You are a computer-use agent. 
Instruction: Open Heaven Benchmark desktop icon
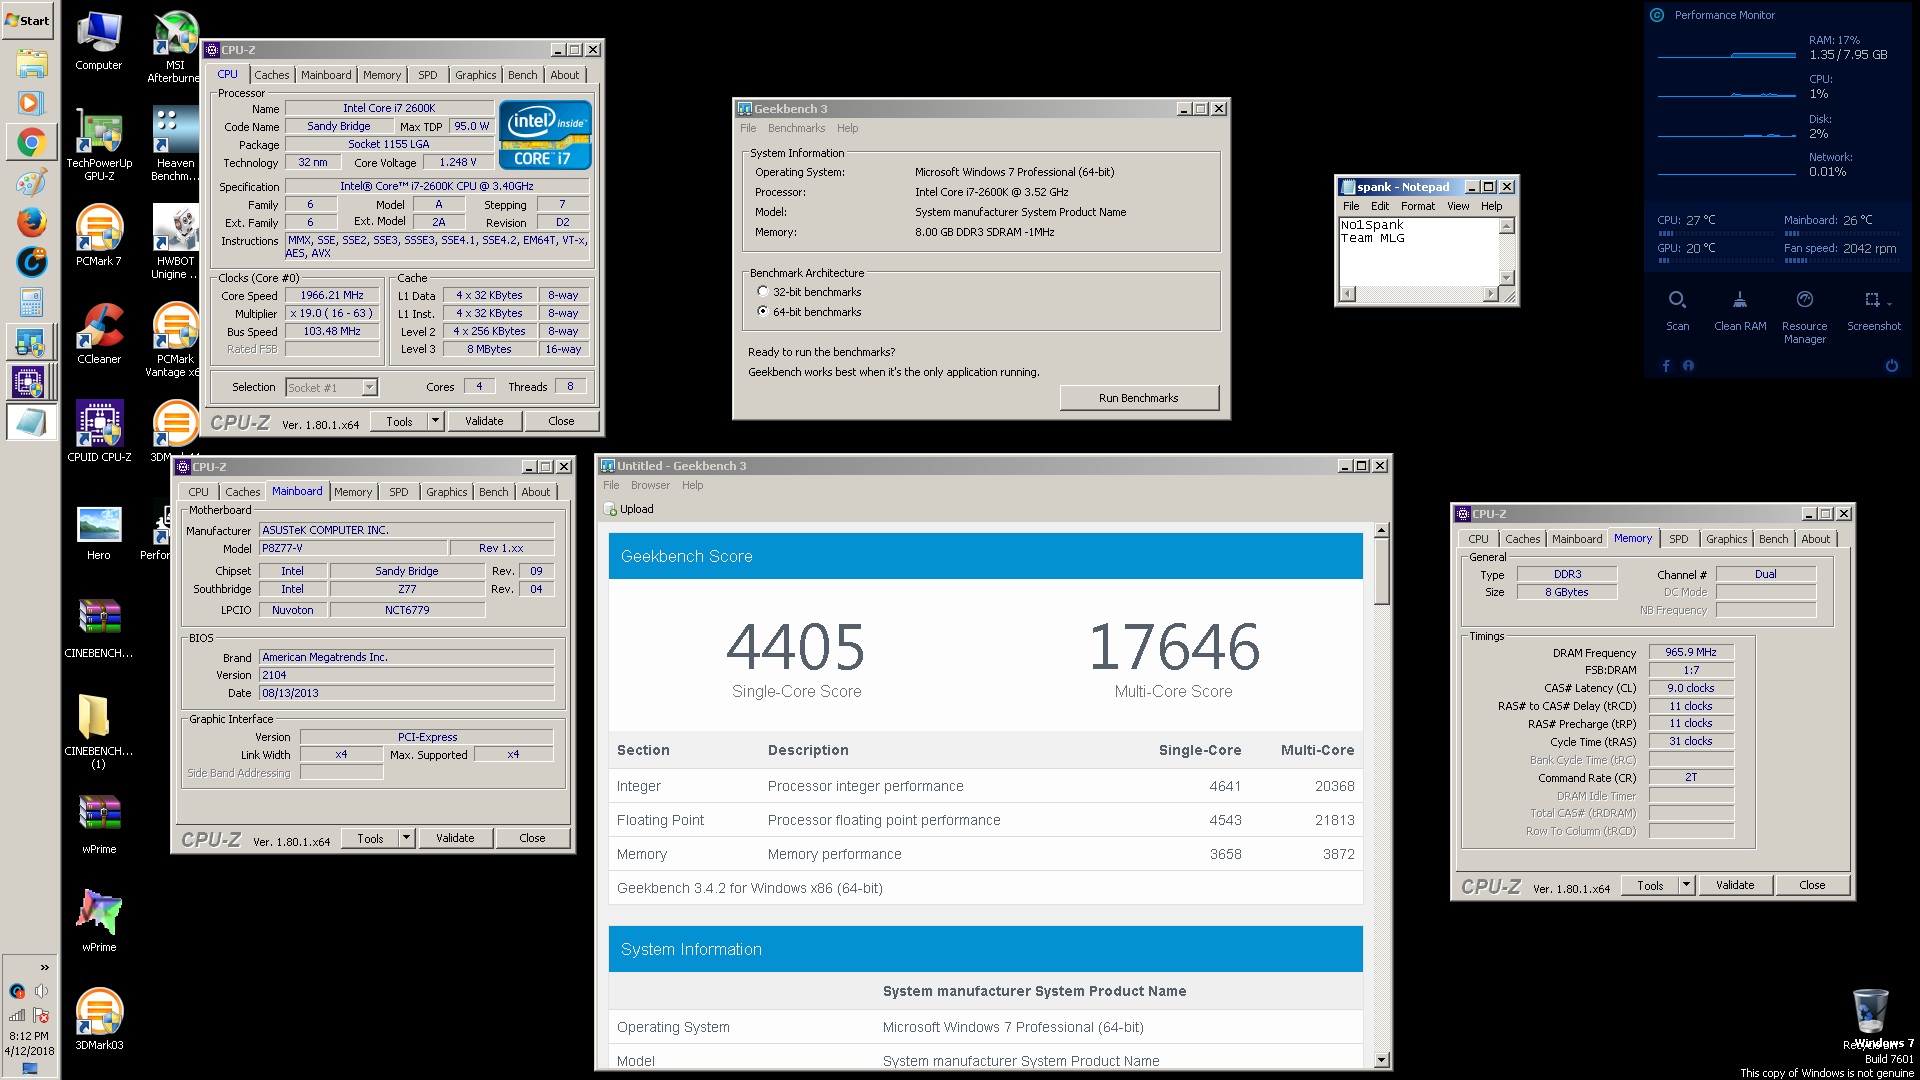coord(174,145)
